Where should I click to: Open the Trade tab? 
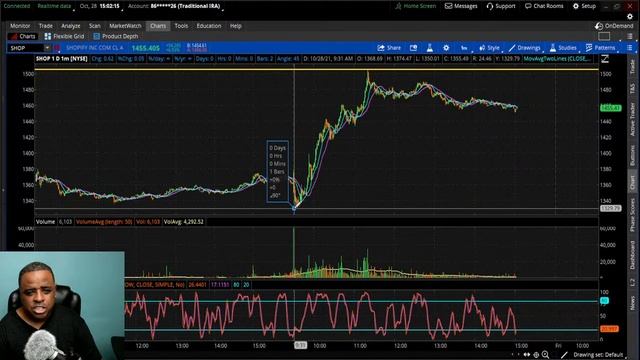(46, 26)
